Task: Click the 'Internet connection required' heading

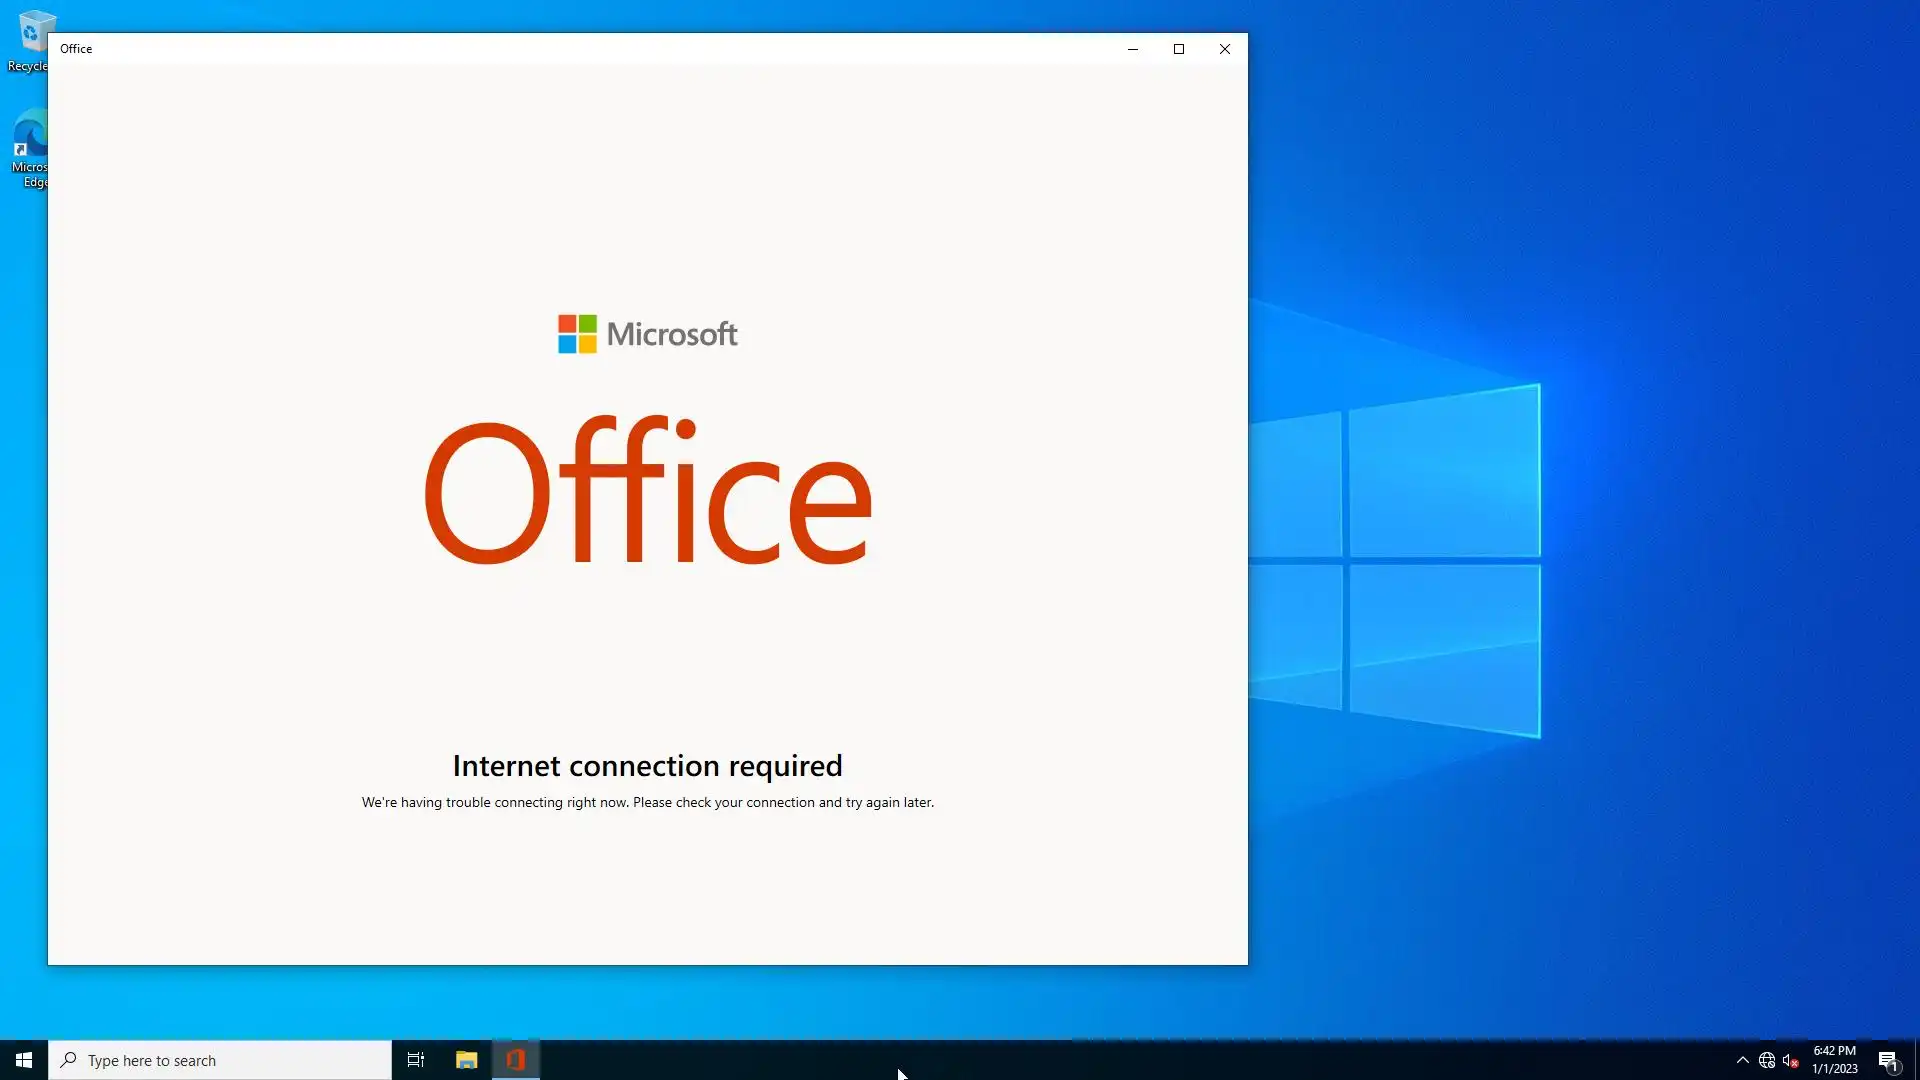Action: 647,766
